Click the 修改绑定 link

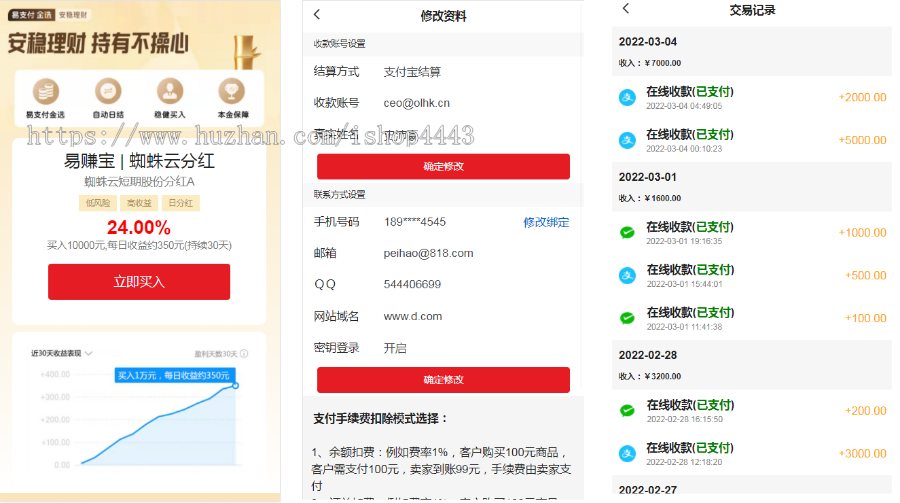coord(546,222)
